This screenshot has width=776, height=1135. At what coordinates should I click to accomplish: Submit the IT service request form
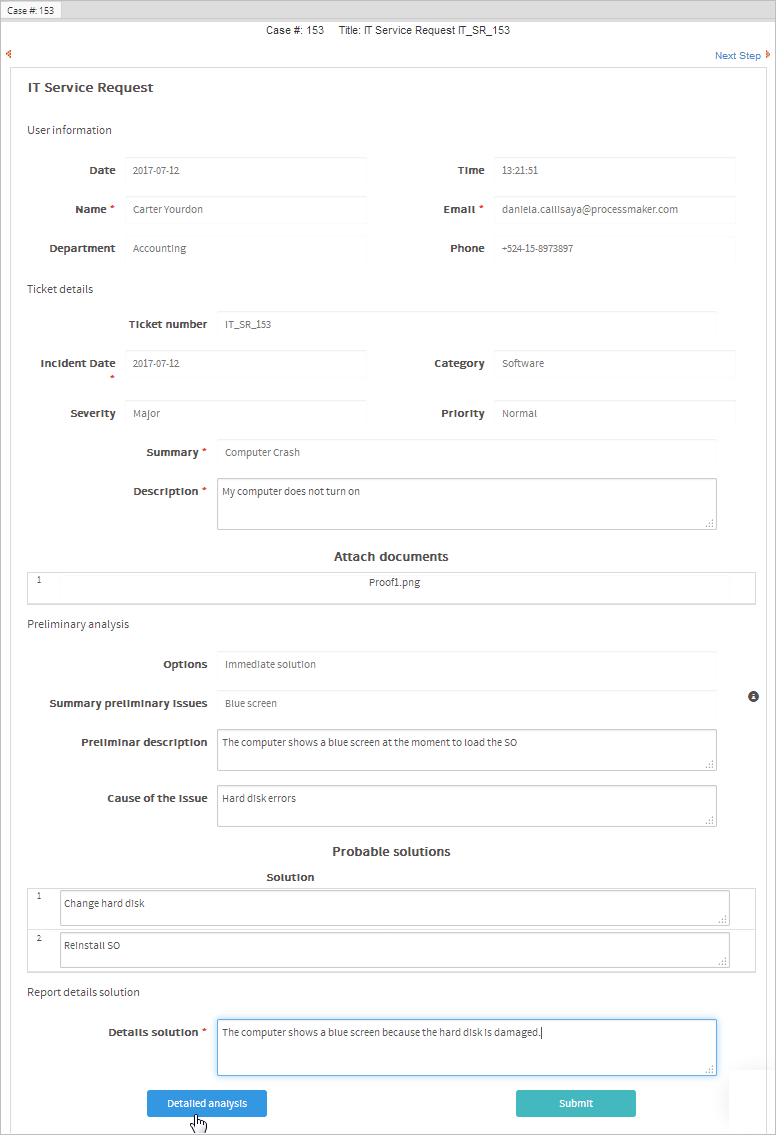[575, 1103]
